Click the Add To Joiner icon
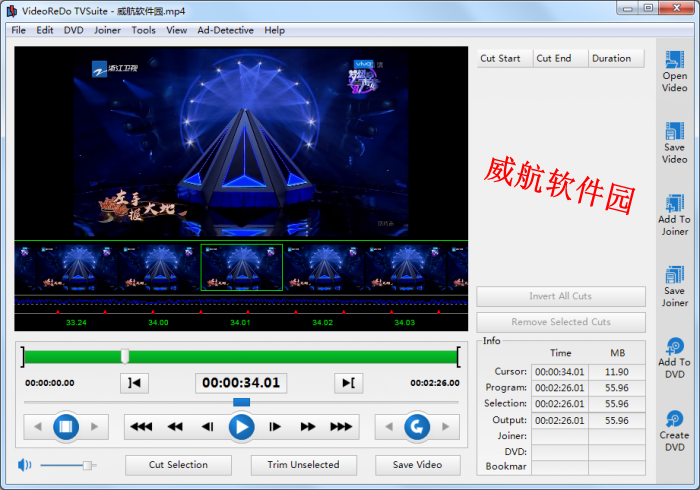 (x=675, y=215)
